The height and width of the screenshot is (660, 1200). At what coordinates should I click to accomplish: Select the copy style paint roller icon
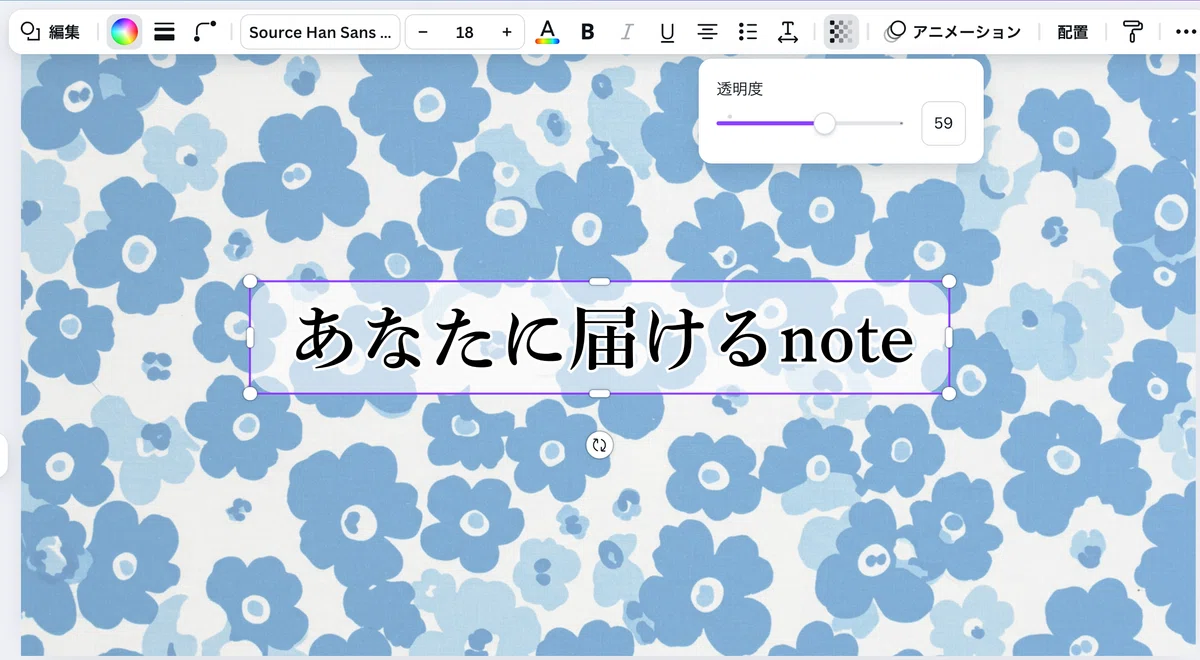click(x=1131, y=32)
